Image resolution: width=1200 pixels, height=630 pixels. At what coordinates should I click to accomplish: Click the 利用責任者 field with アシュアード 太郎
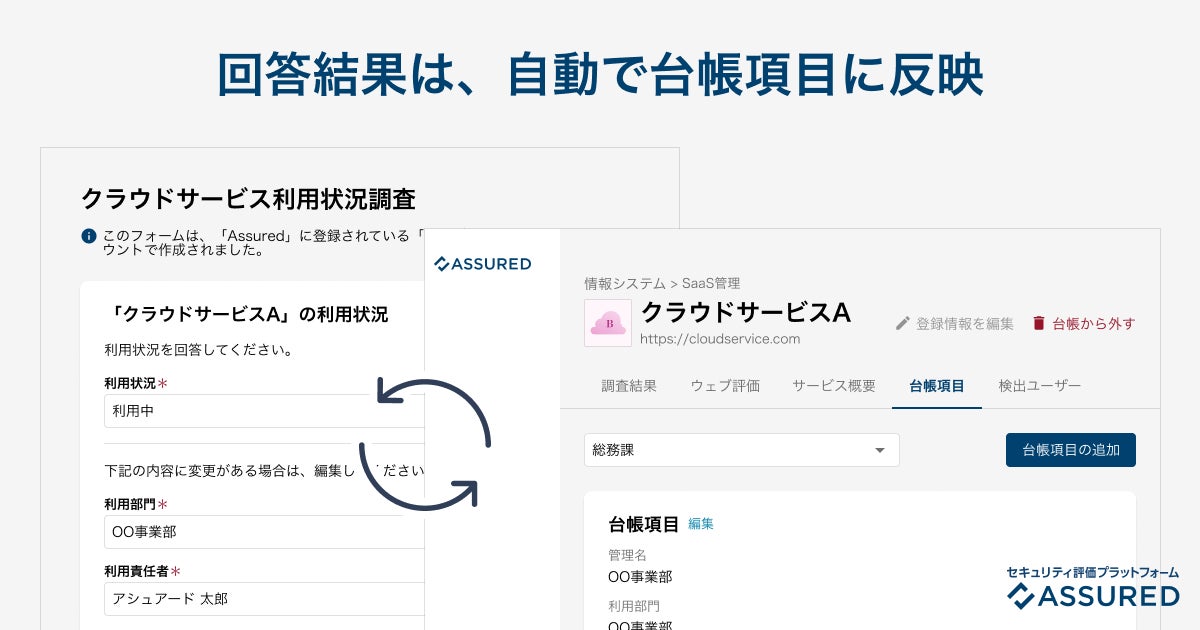point(264,599)
